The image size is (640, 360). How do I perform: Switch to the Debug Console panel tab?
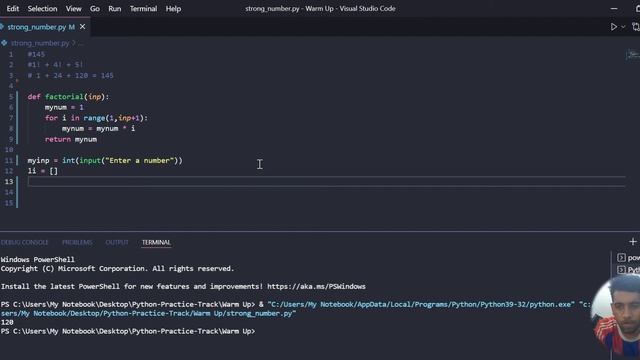click(24, 242)
